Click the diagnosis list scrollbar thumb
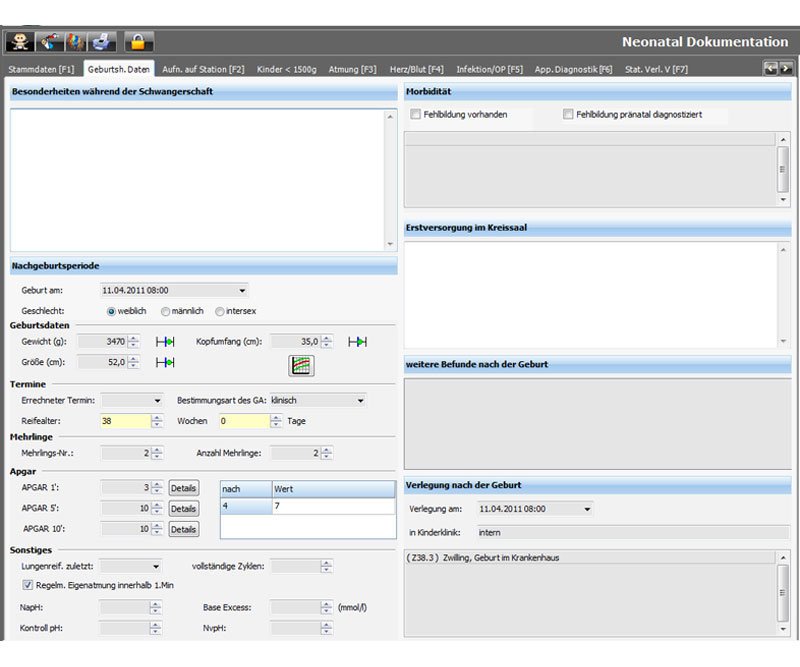The width and height of the screenshot is (800, 667). click(783, 593)
